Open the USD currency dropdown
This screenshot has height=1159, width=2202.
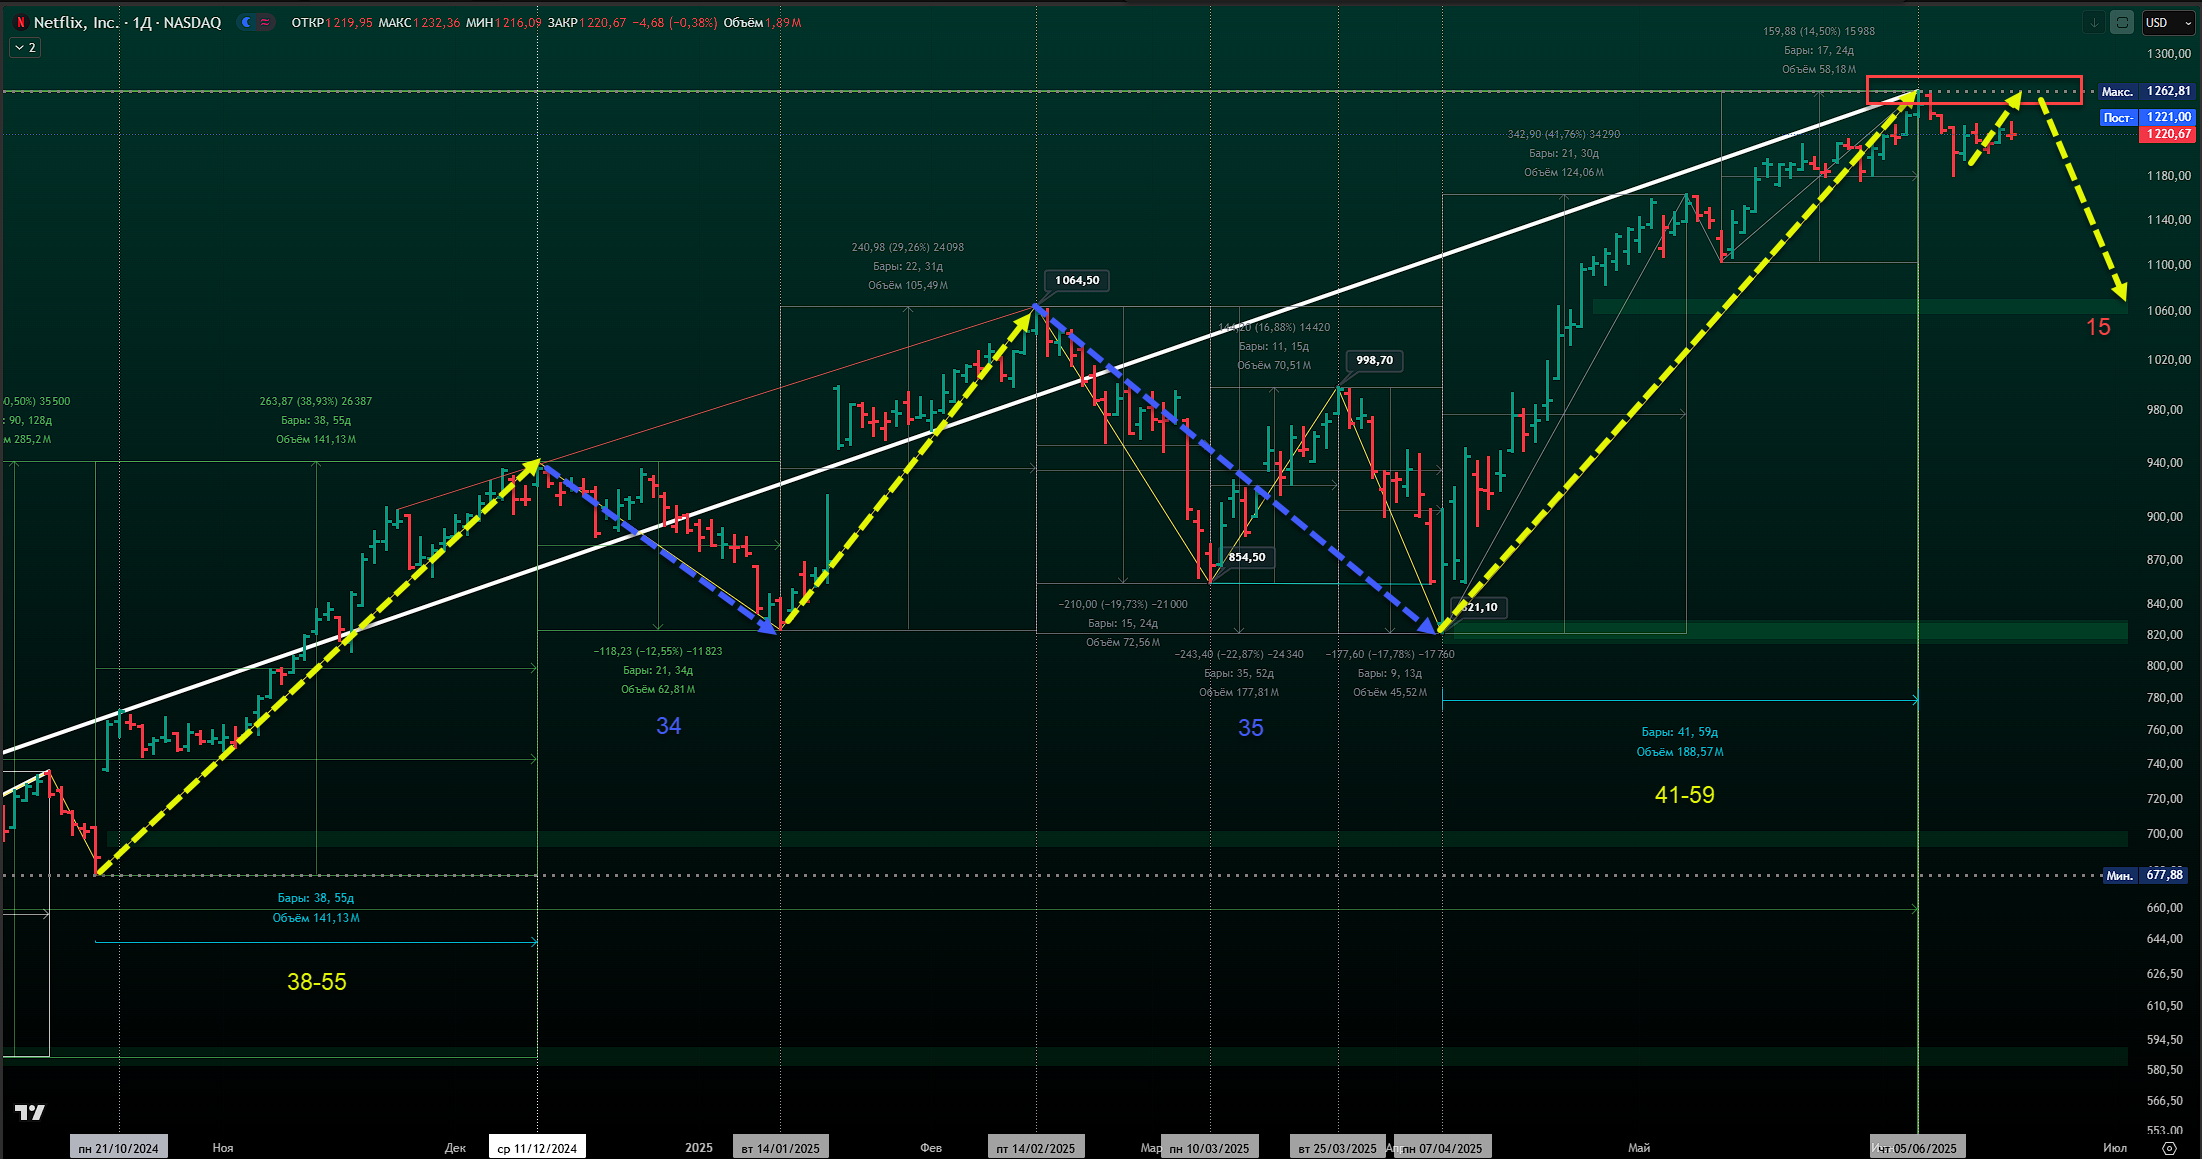pos(2167,23)
